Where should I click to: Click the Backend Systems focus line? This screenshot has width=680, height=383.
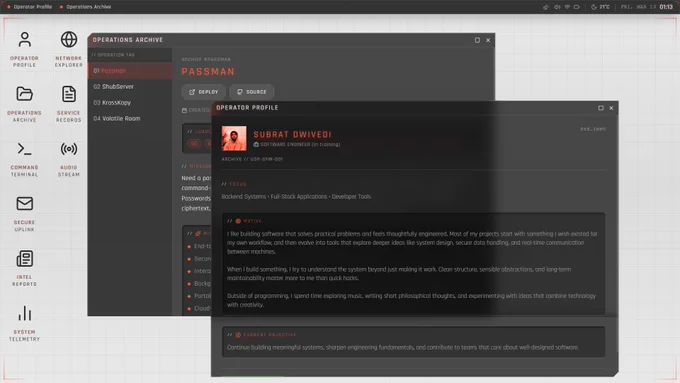296,196
